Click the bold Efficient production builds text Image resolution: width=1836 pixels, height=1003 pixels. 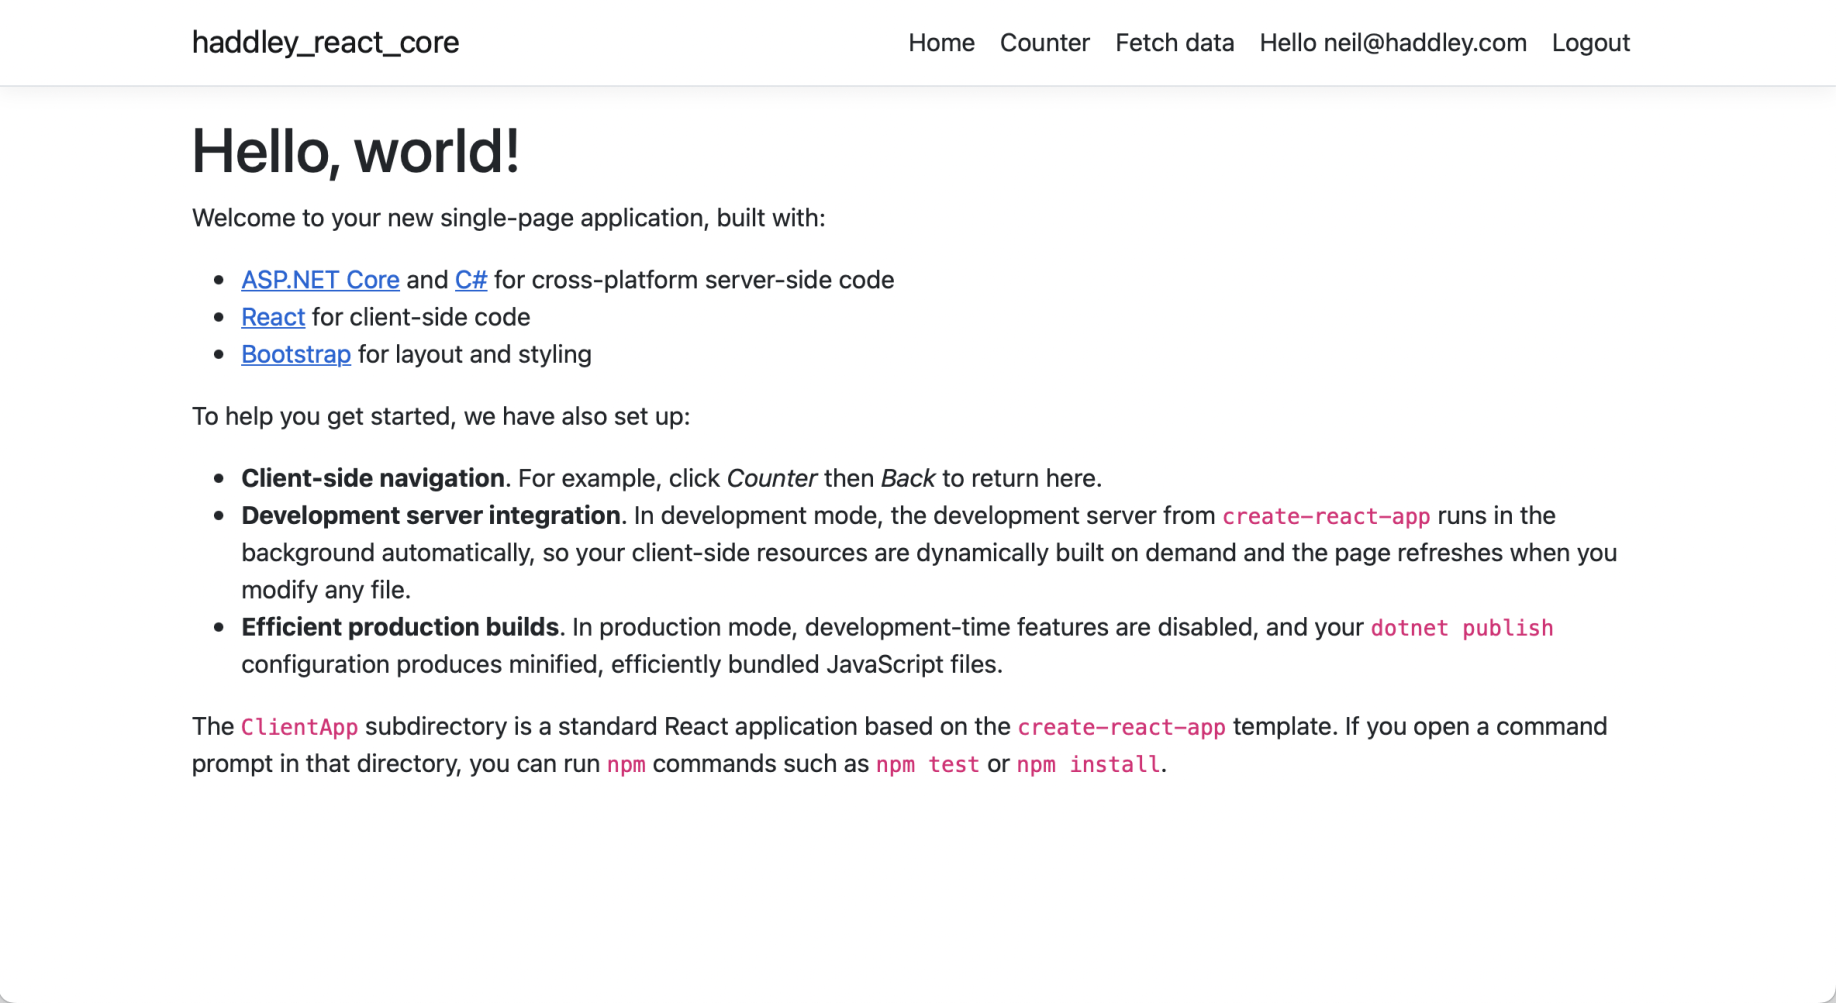pyautogui.click(x=399, y=628)
